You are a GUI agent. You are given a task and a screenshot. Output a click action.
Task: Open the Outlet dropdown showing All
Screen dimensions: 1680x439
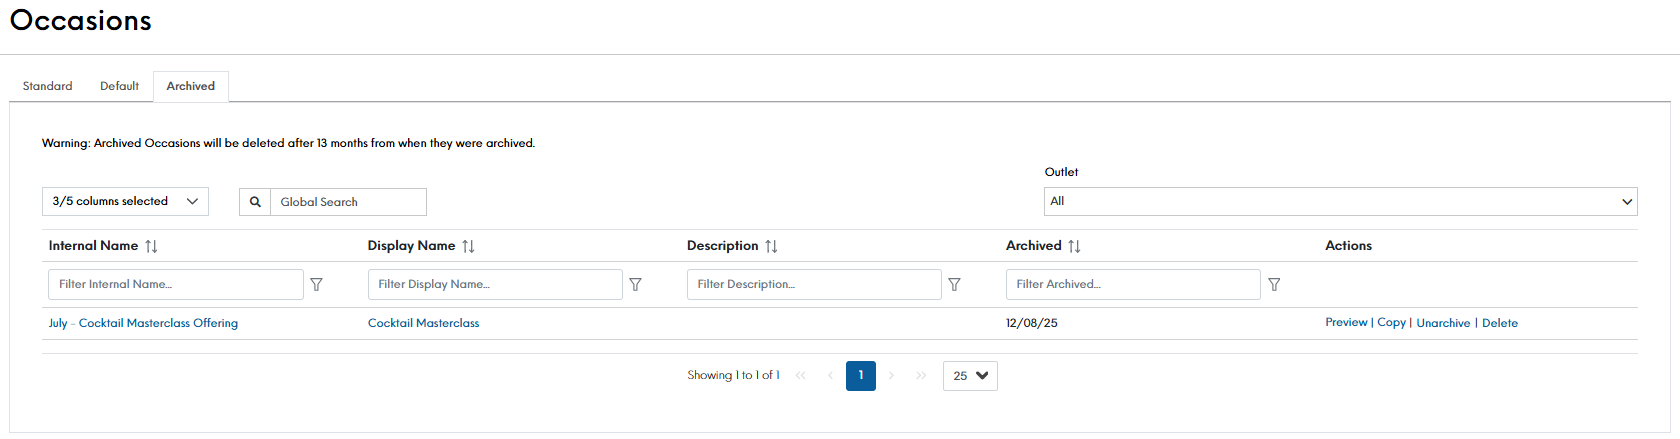click(x=1340, y=201)
